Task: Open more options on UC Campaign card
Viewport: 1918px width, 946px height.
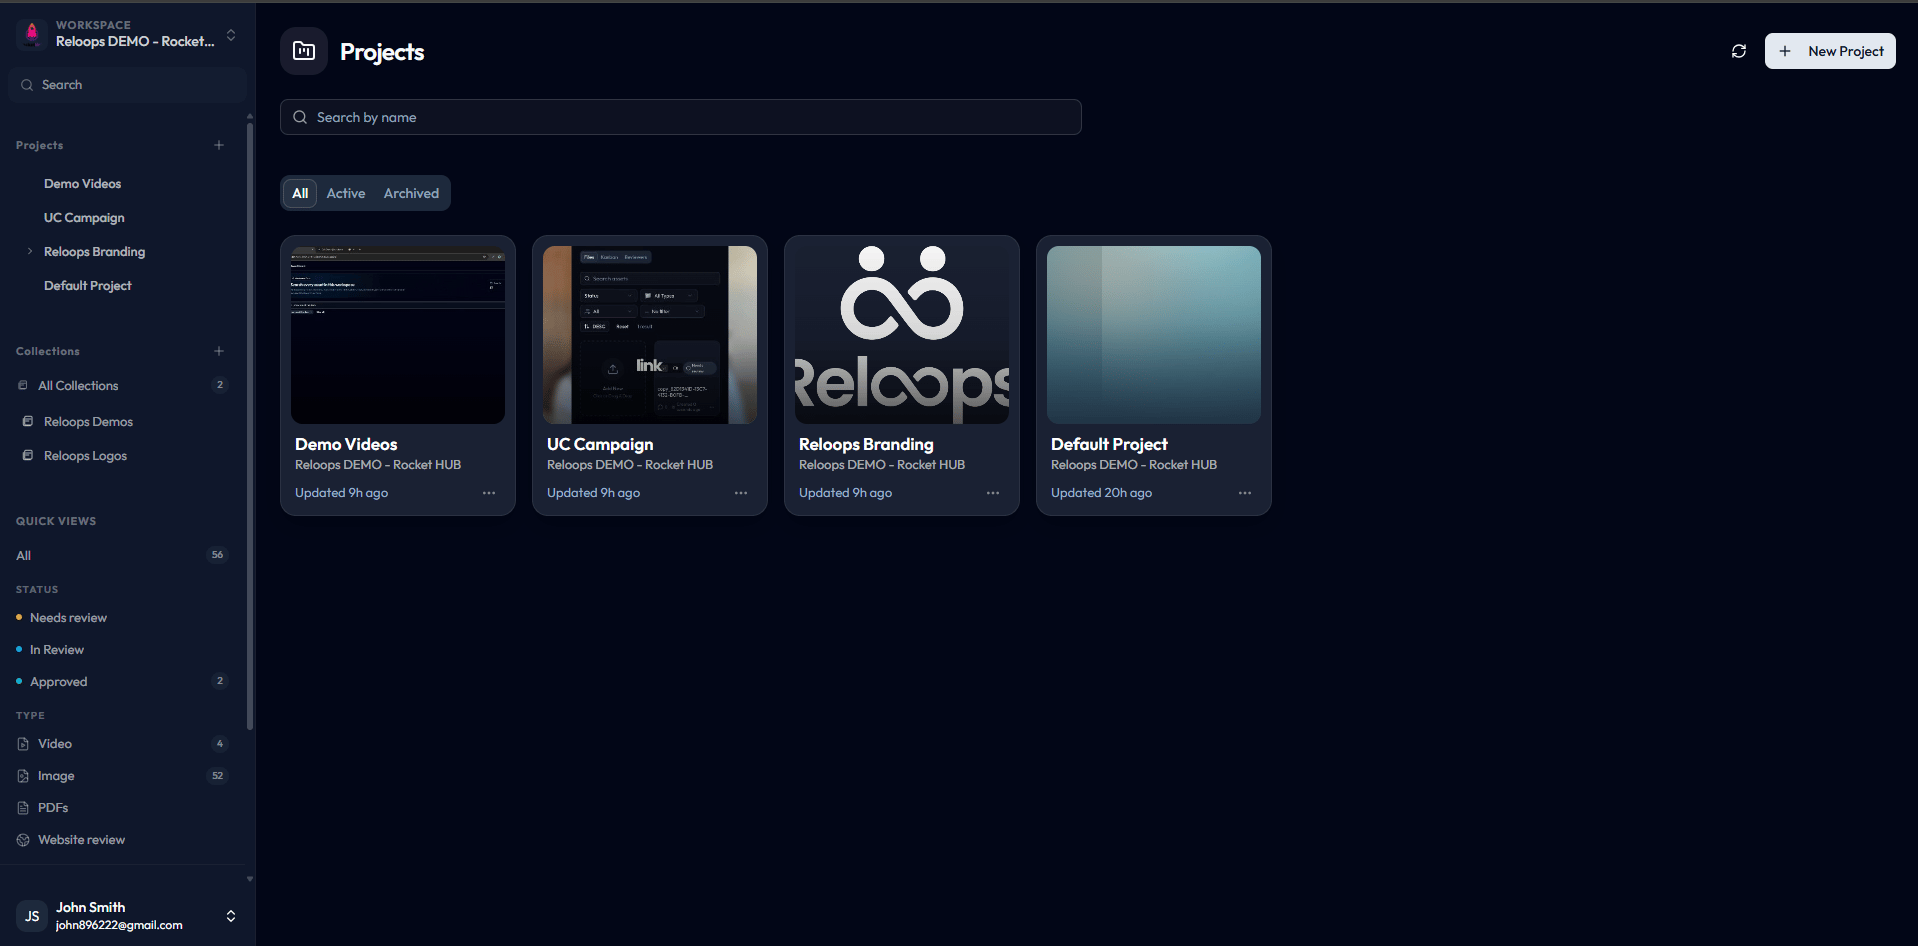Action: [741, 493]
